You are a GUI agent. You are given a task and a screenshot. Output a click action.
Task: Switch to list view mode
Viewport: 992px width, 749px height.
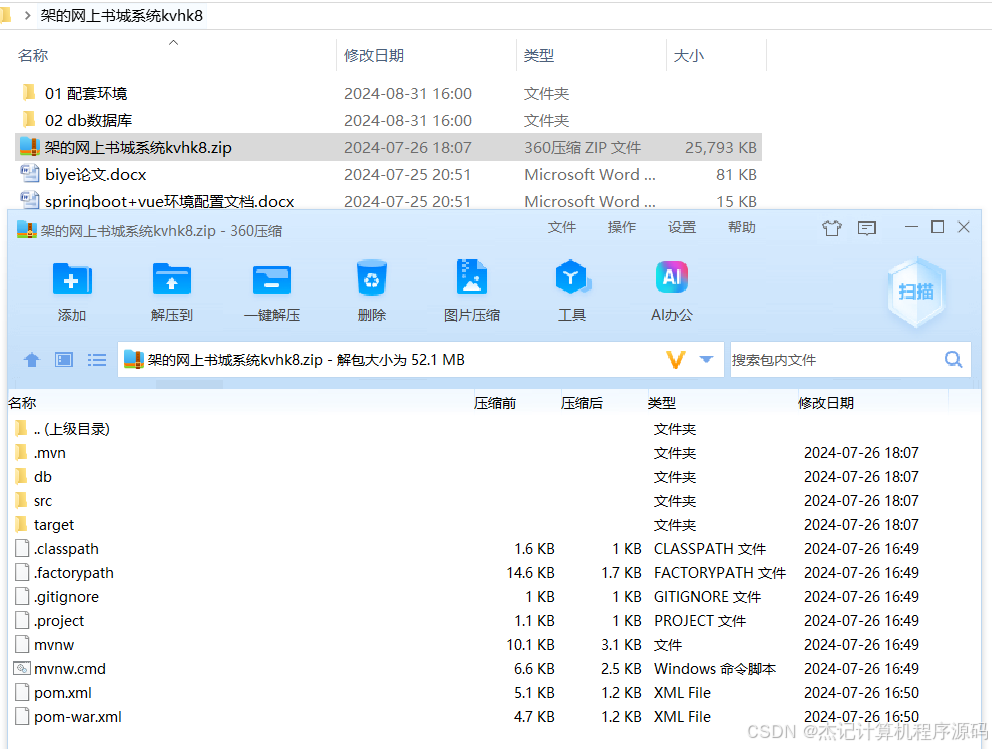tap(97, 359)
